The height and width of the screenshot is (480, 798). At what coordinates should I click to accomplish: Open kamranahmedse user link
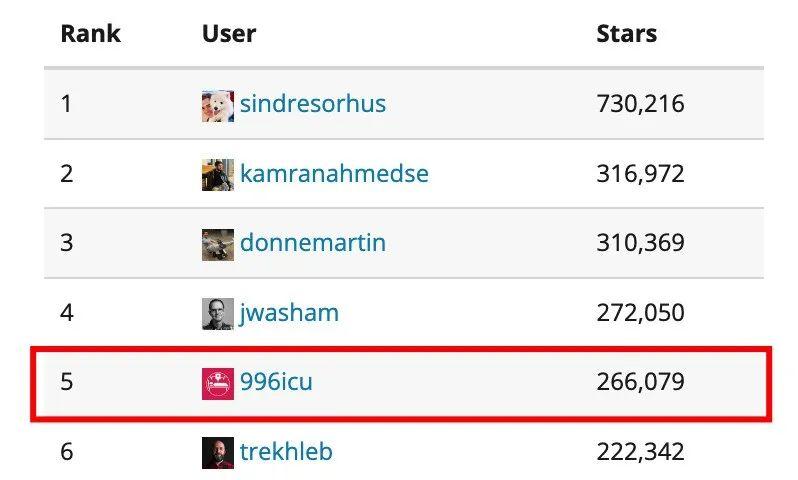point(334,174)
